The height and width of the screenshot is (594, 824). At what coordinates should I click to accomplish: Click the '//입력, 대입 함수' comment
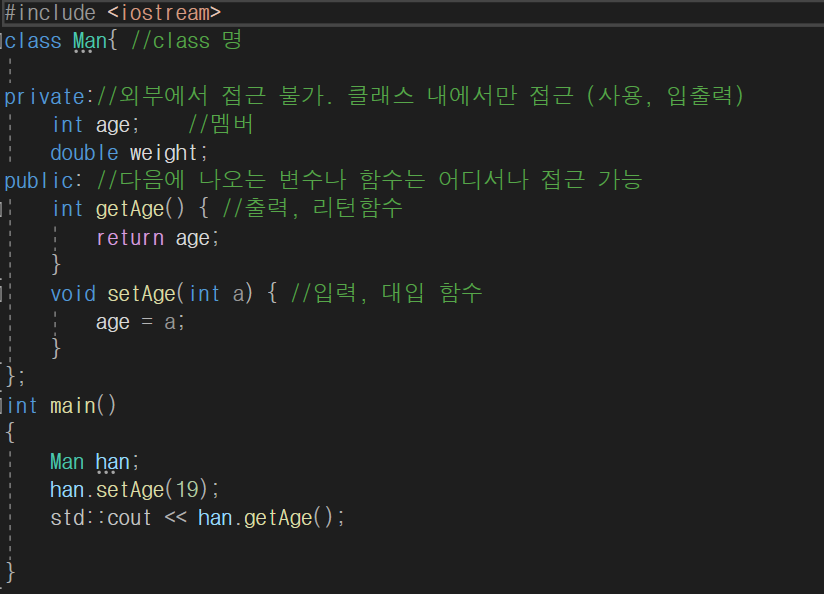tap(386, 293)
